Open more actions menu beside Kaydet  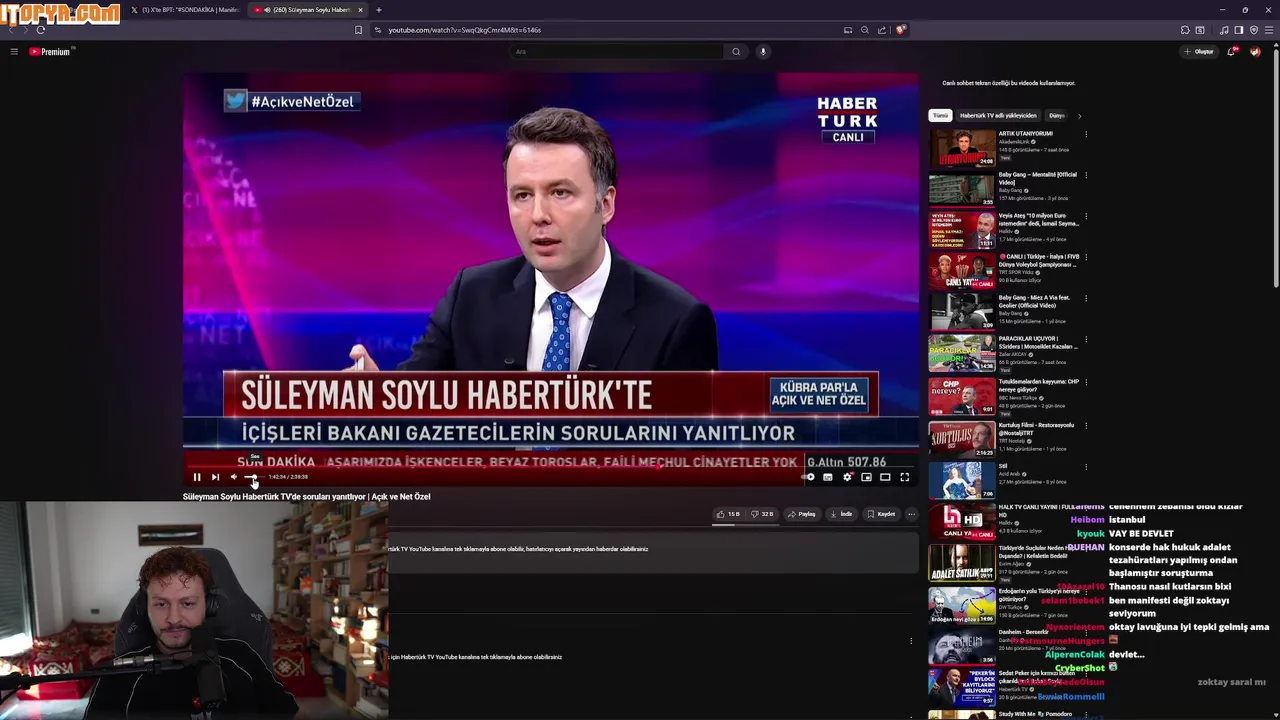click(x=911, y=514)
